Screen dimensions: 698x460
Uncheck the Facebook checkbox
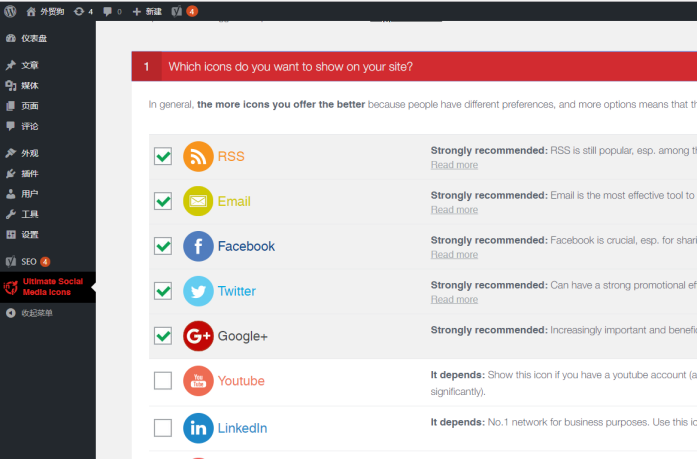[163, 246]
